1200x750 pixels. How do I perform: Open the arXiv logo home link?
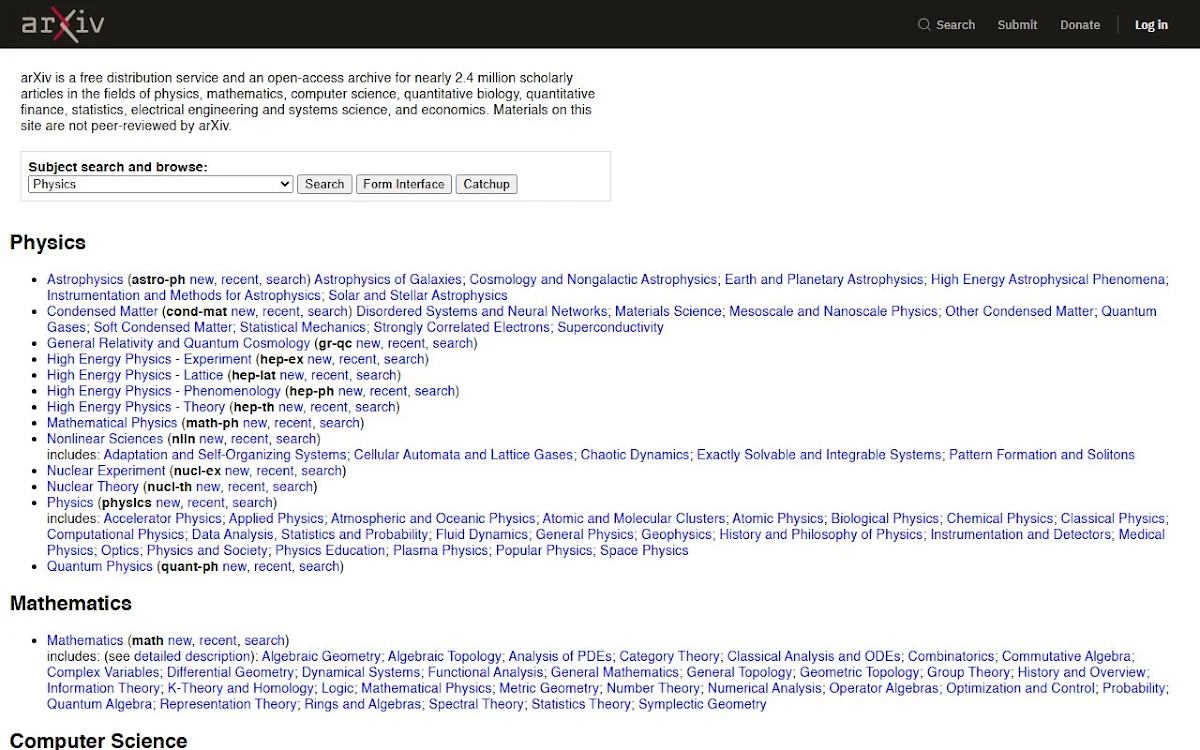click(x=63, y=24)
